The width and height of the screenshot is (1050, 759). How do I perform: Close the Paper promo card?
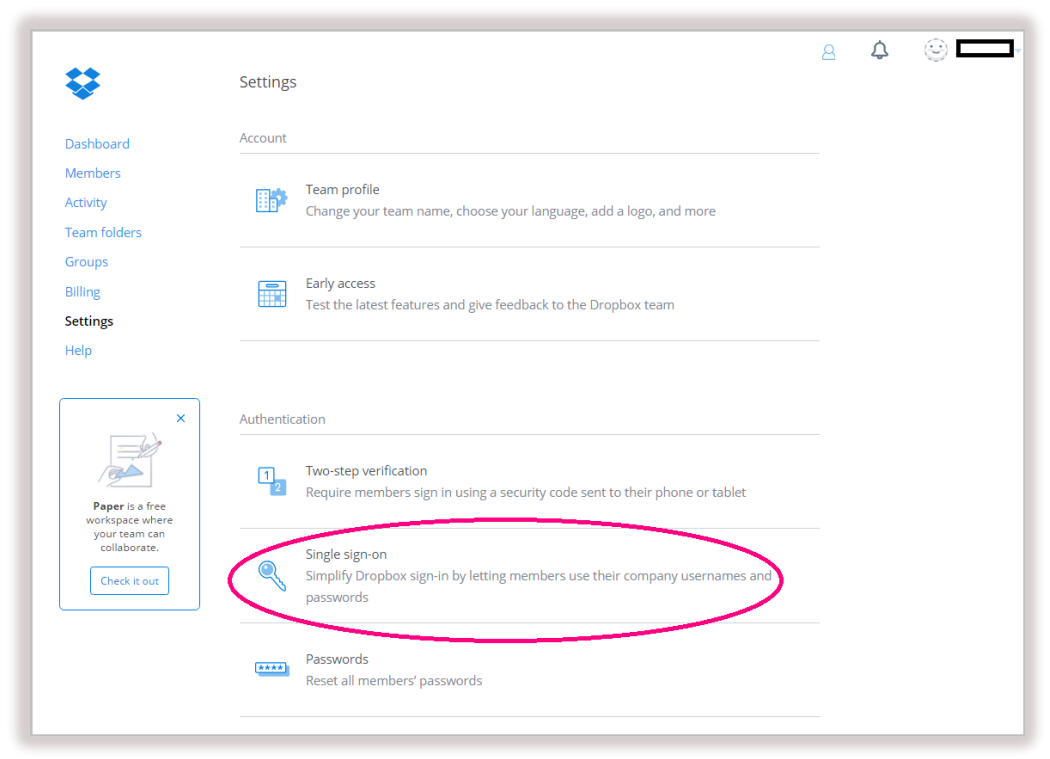coord(181,418)
